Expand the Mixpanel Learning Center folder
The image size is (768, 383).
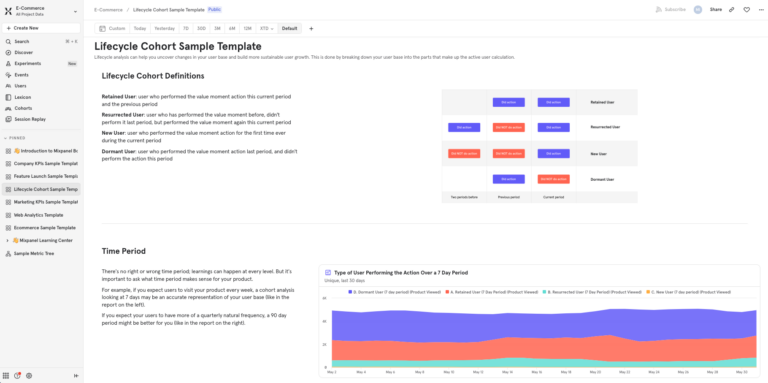click(x=7, y=240)
